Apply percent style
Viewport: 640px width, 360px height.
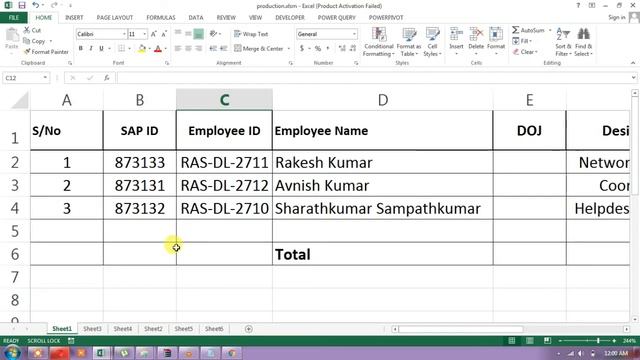(318, 49)
